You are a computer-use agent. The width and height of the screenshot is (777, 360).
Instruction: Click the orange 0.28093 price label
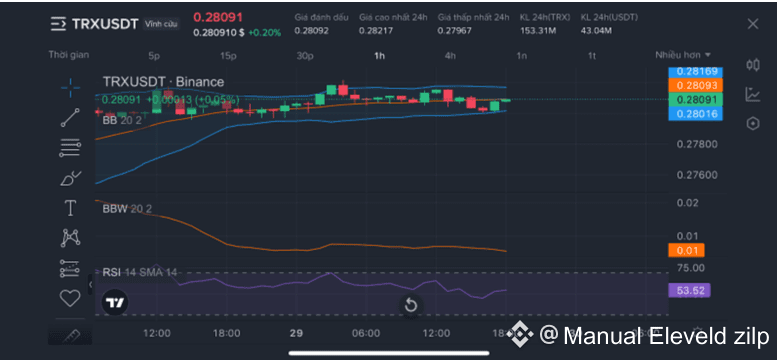click(696, 86)
